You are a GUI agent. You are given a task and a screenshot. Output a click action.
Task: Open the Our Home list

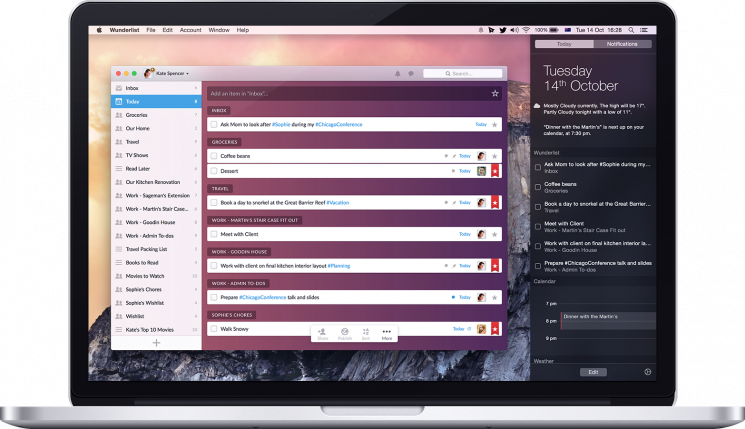156,128
